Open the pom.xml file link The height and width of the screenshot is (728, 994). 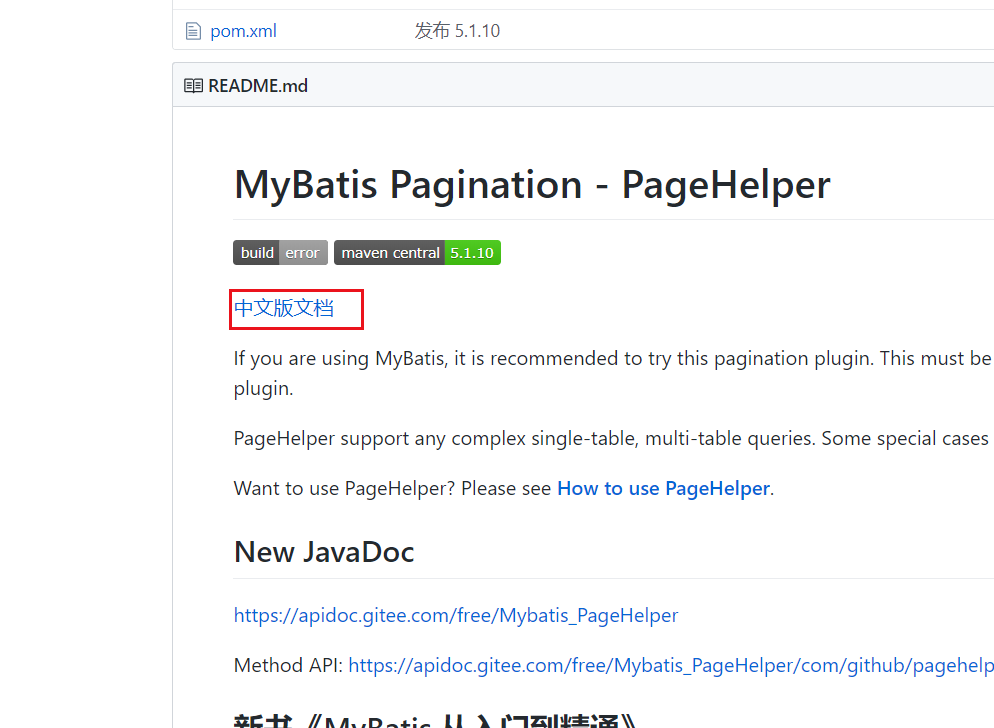tap(243, 31)
